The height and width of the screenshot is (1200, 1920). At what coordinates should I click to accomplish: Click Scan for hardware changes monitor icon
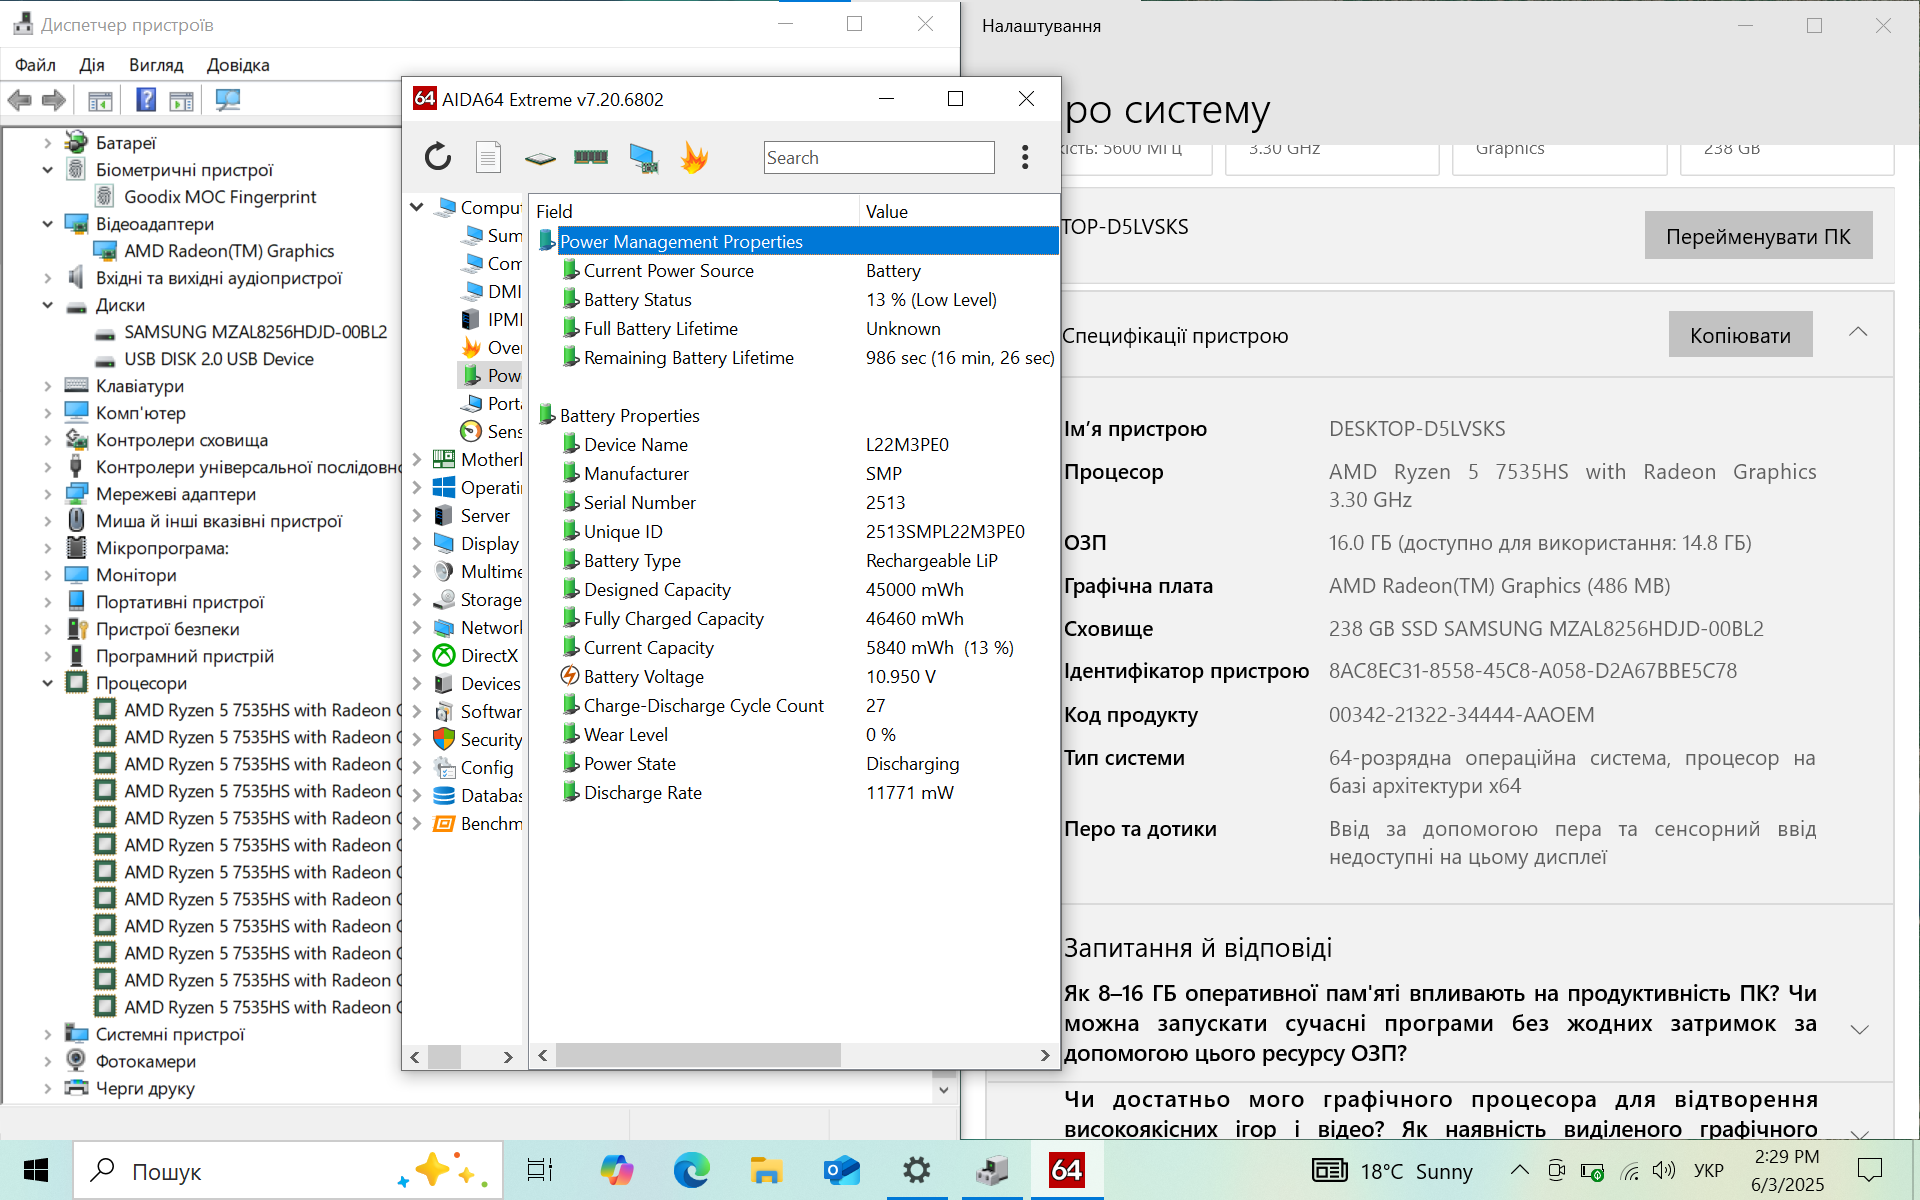coord(228,100)
